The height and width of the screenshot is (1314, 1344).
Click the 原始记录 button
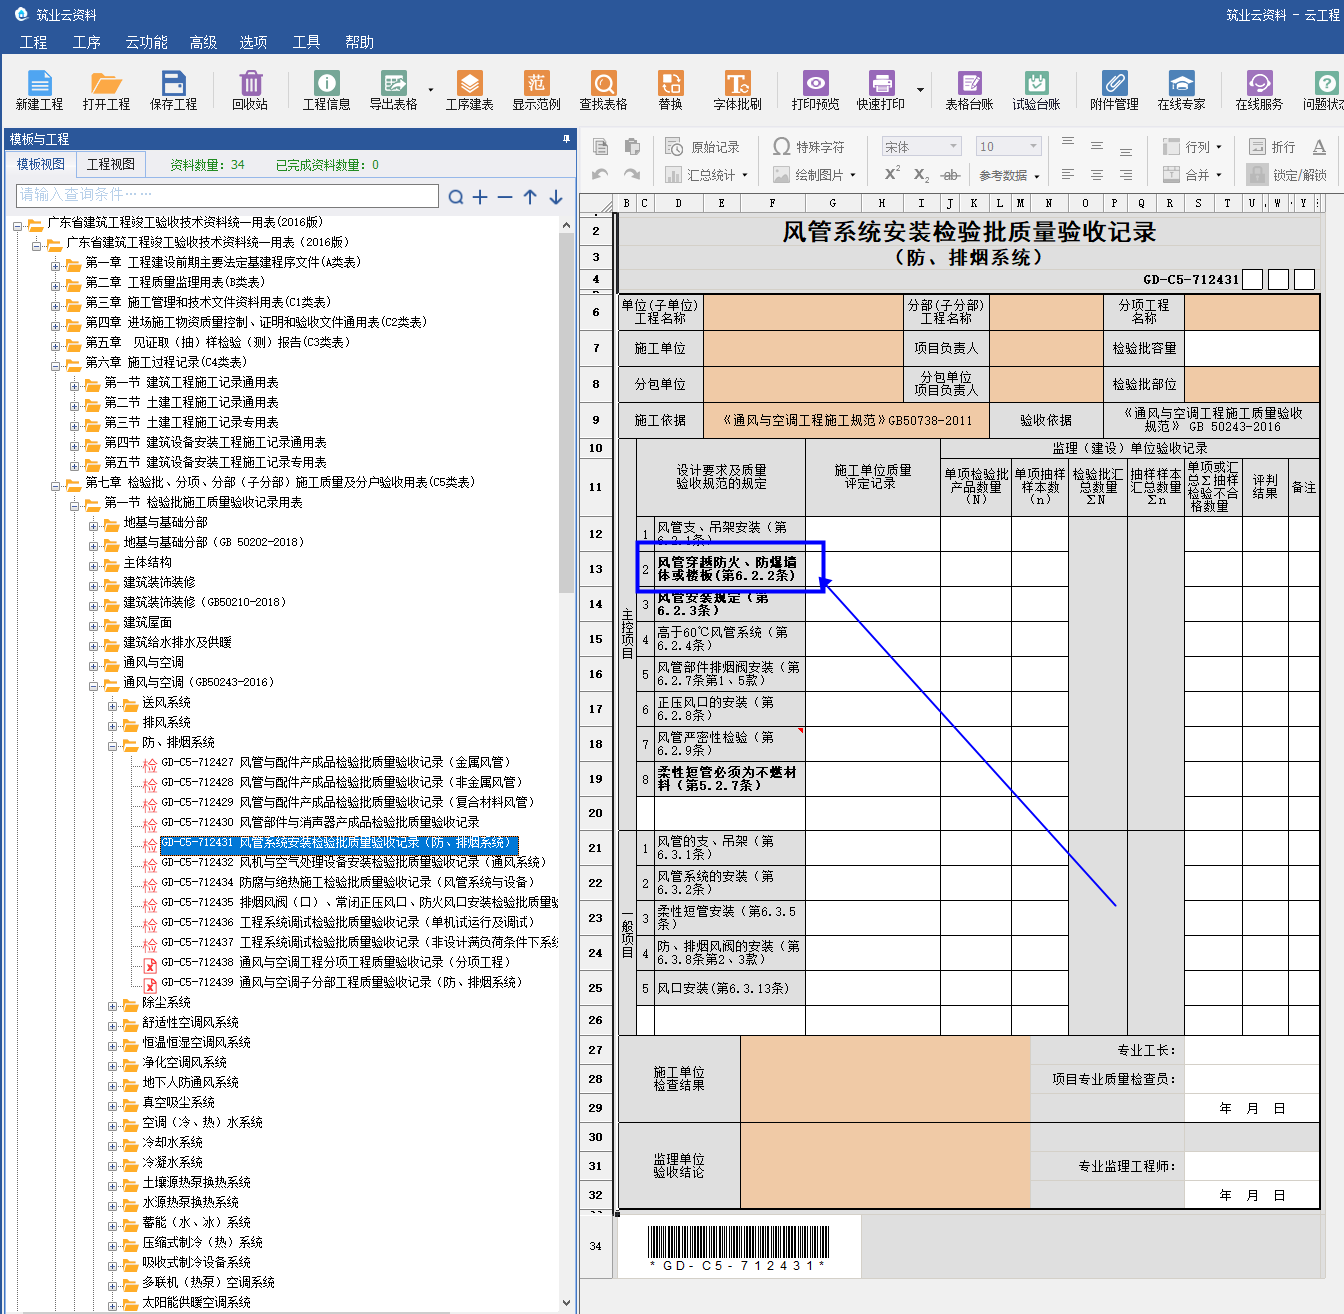[703, 147]
